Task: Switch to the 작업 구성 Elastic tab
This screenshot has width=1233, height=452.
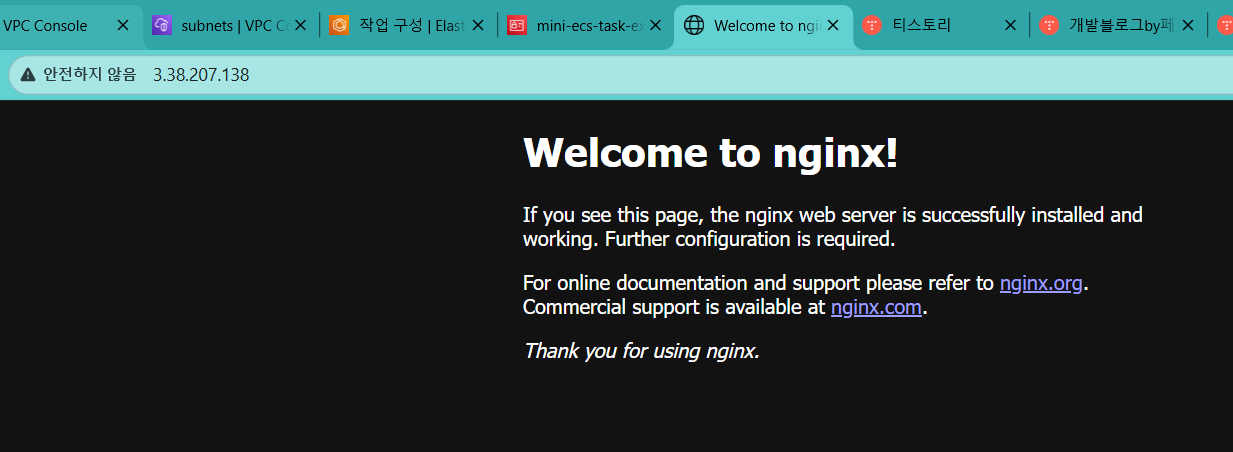Action: [x=409, y=26]
